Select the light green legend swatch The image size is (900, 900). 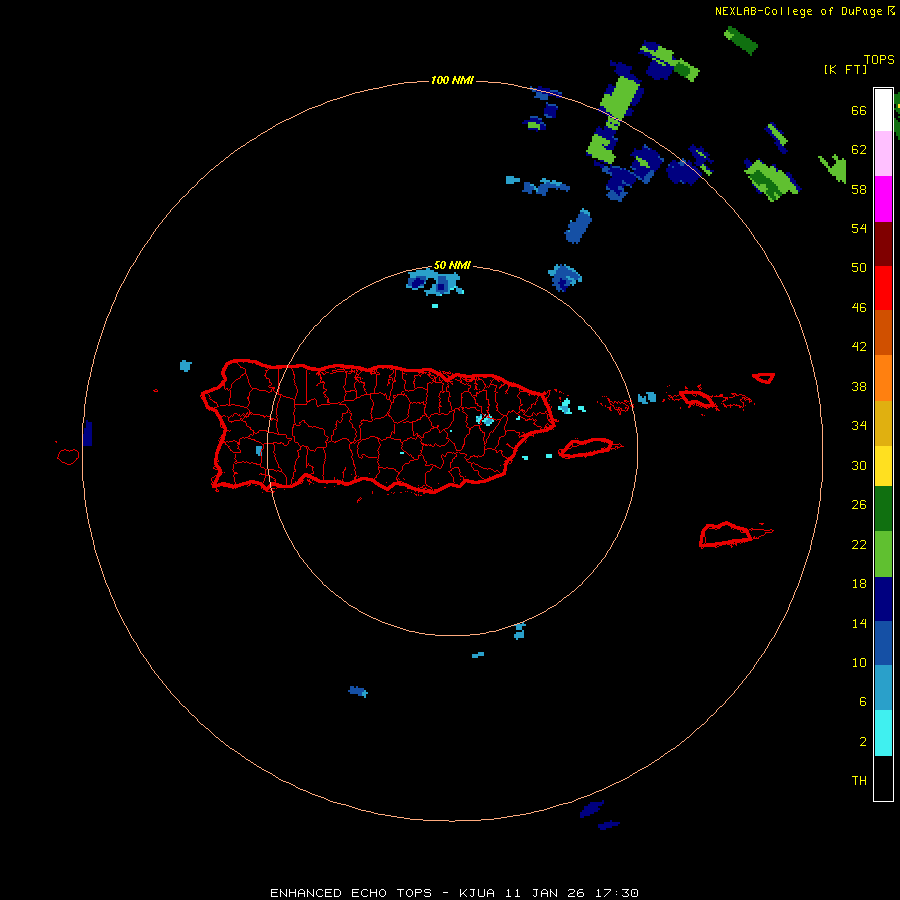click(883, 554)
